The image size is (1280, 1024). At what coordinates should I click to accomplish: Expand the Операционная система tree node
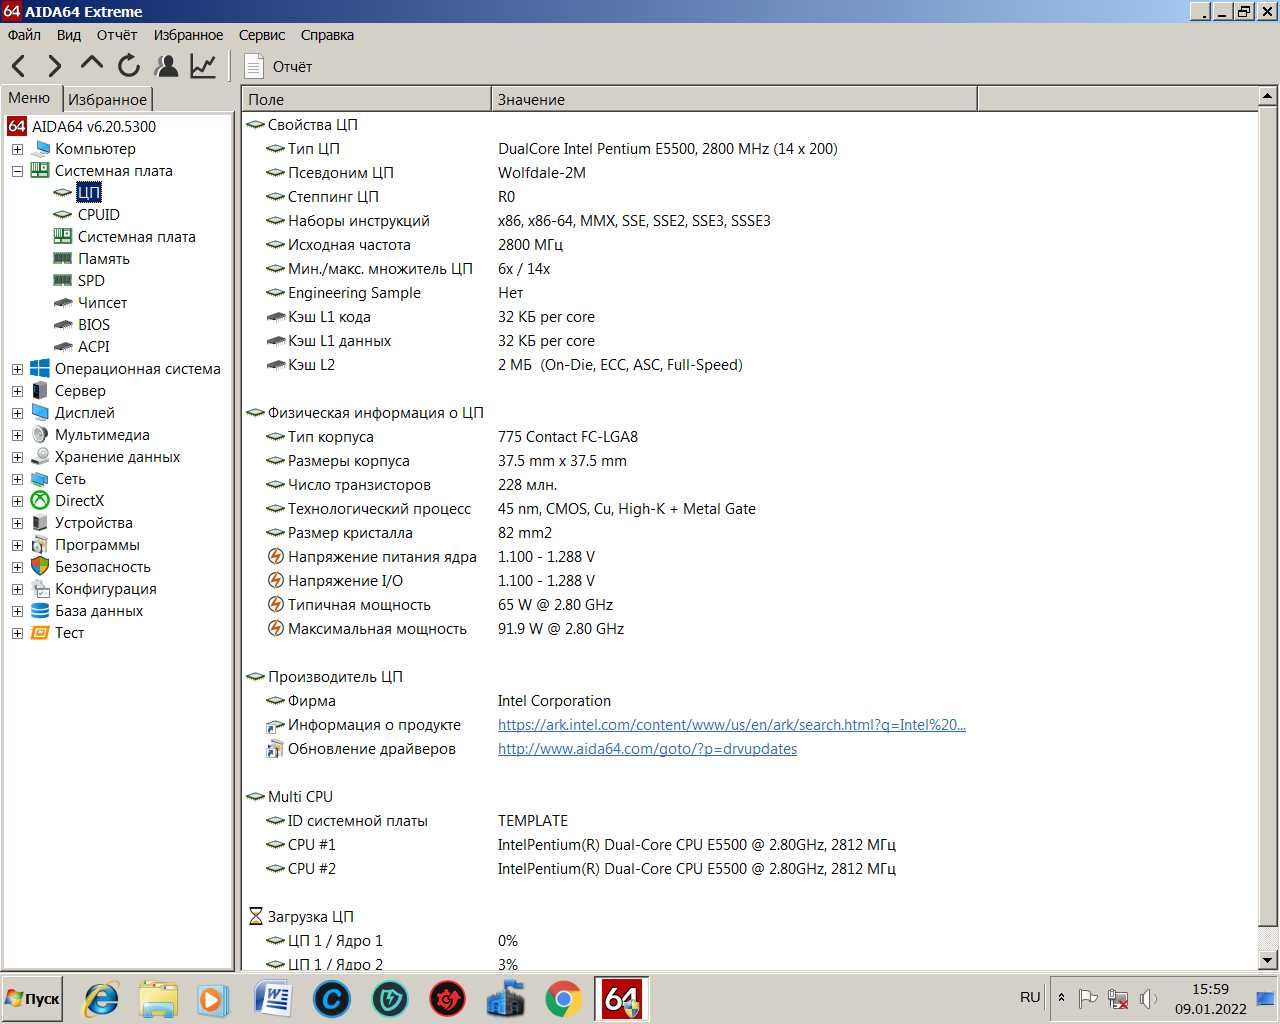pos(17,369)
